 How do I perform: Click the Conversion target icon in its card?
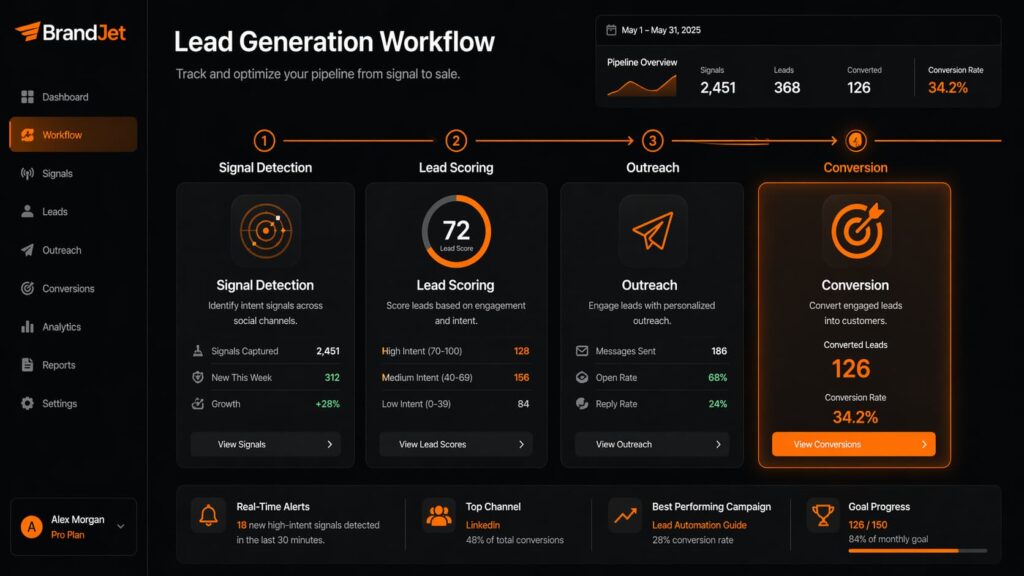pyautogui.click(x=855, y=232)
